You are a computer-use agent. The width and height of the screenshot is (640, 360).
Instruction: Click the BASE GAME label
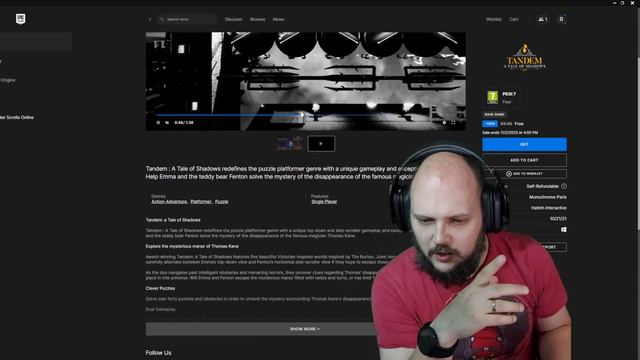coord(494,115)
